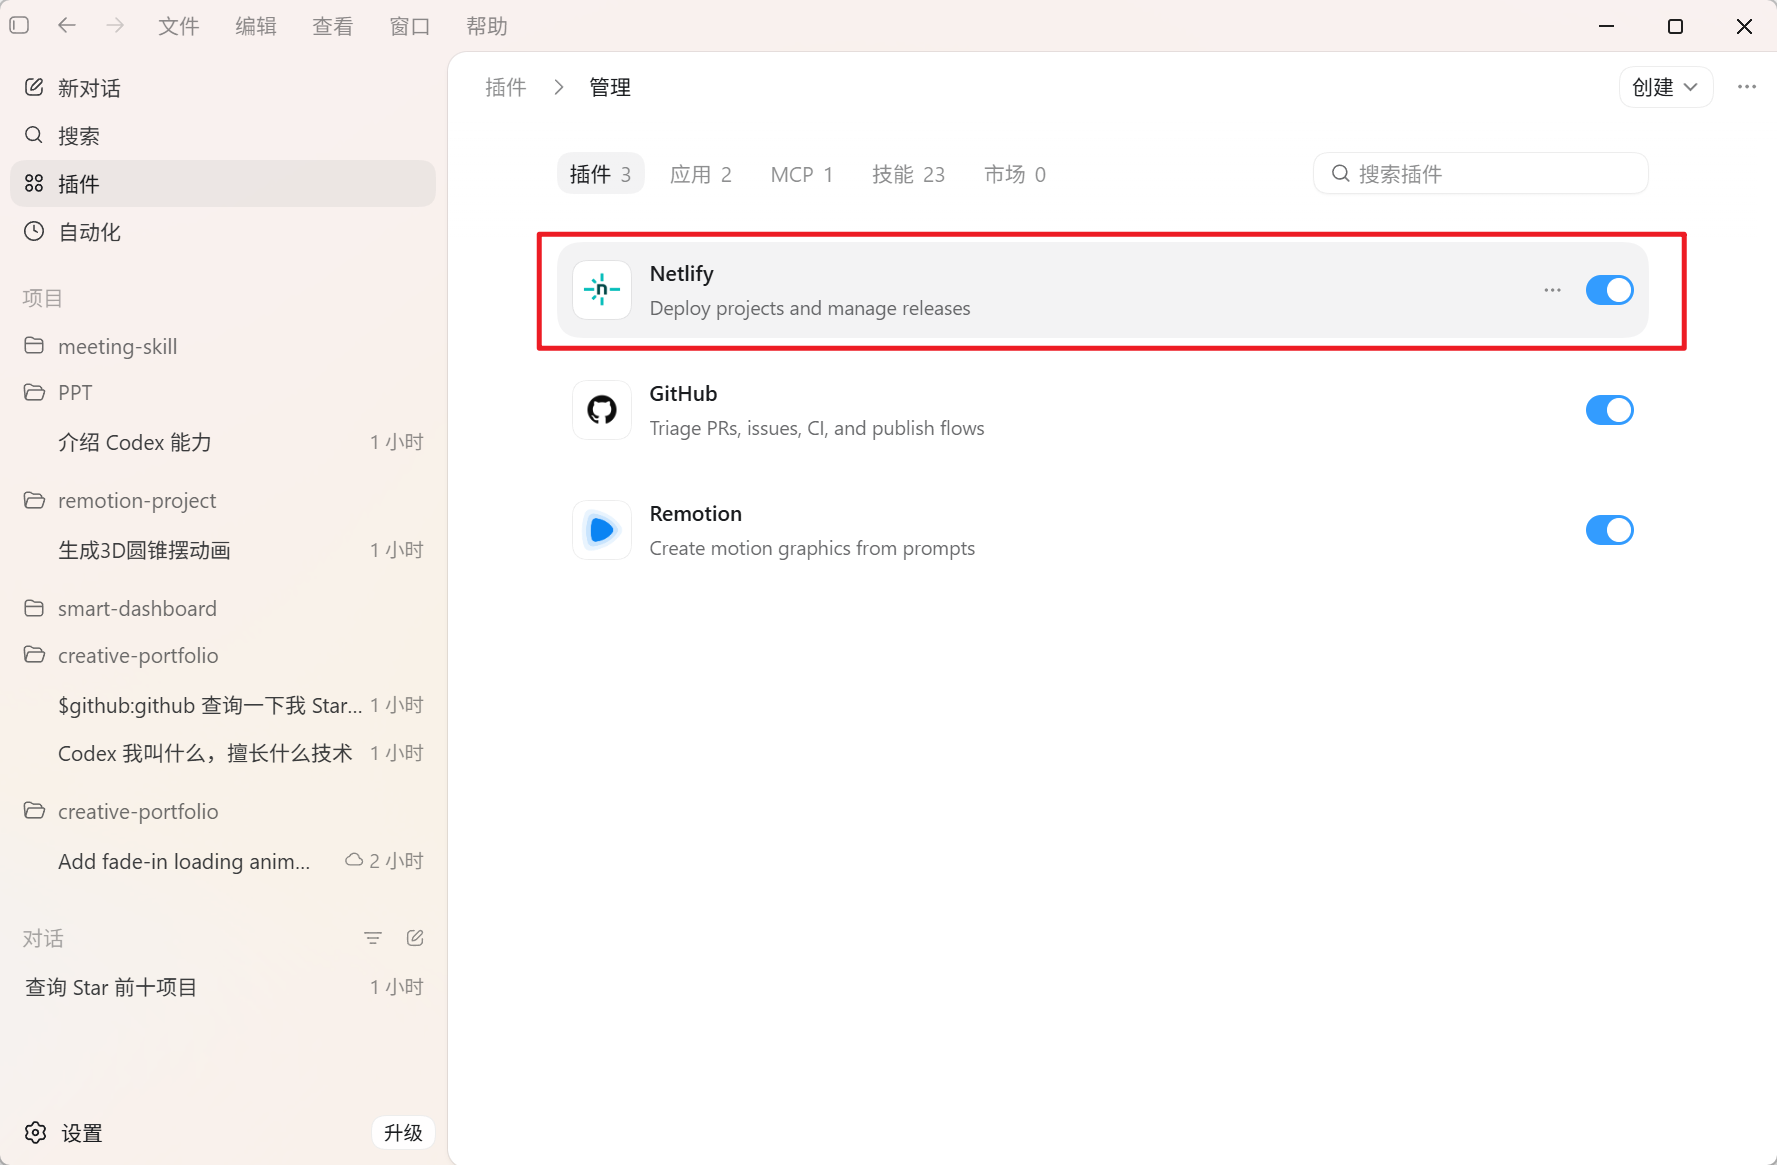Click the GitHub plugin name

coord(683,393)
